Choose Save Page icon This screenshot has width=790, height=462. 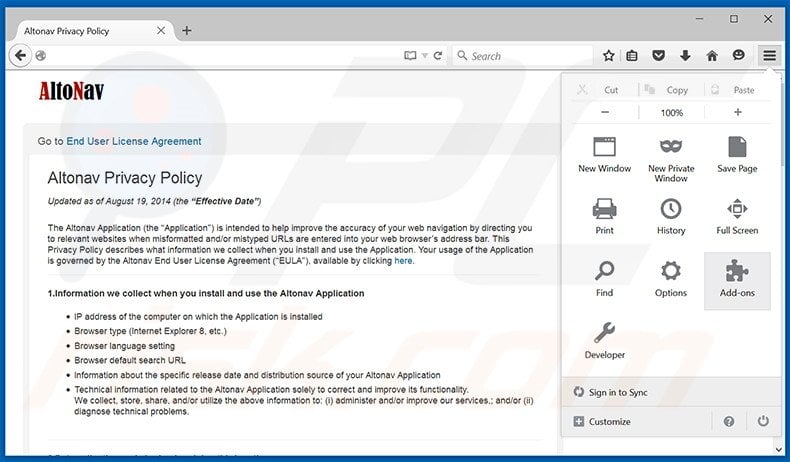click(x=737, y=155)
